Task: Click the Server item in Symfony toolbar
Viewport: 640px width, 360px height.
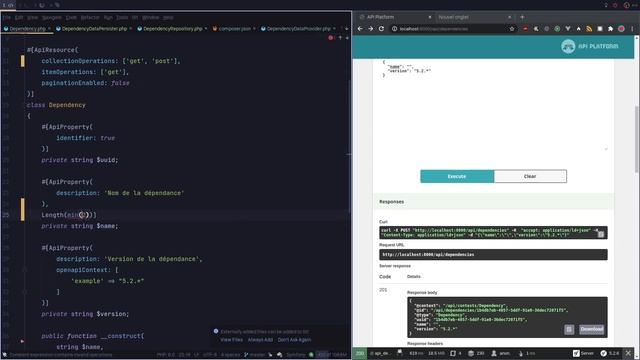Action: point(583,353)
